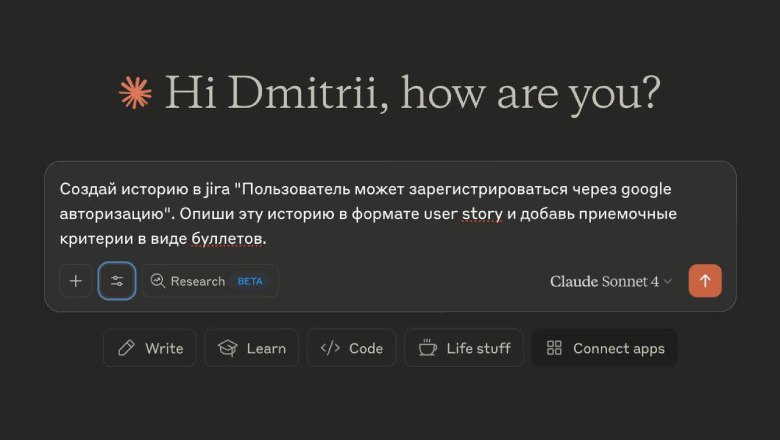
Task: Click the plus attachment icon
Action: coord(76,281)
